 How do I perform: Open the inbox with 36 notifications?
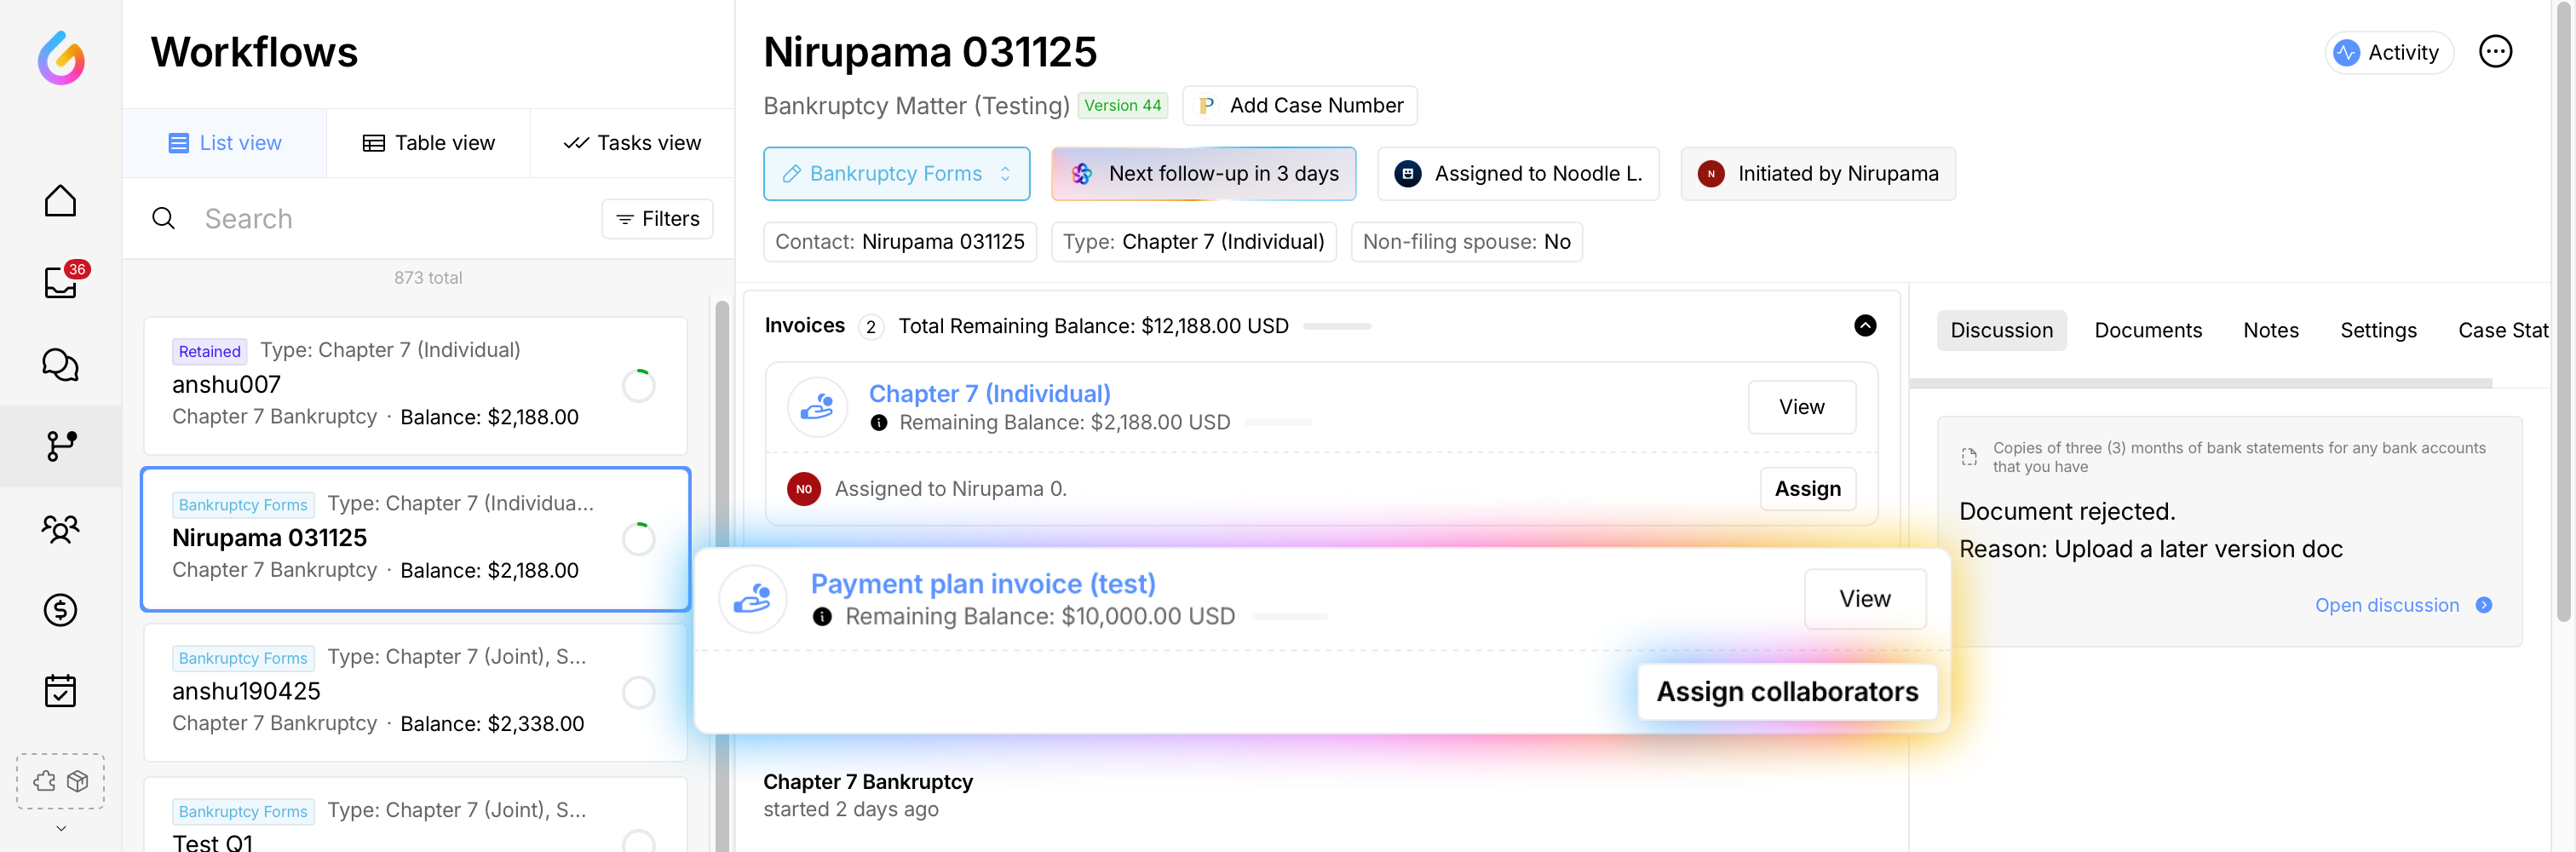click(60, 283)
